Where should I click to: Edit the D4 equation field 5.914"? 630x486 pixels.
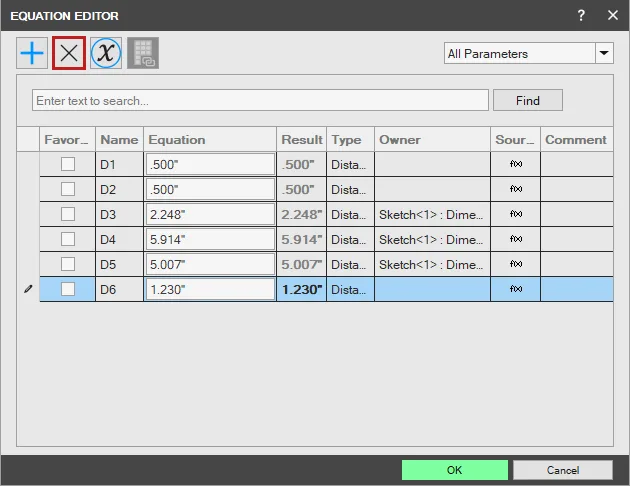click(210, 239)
